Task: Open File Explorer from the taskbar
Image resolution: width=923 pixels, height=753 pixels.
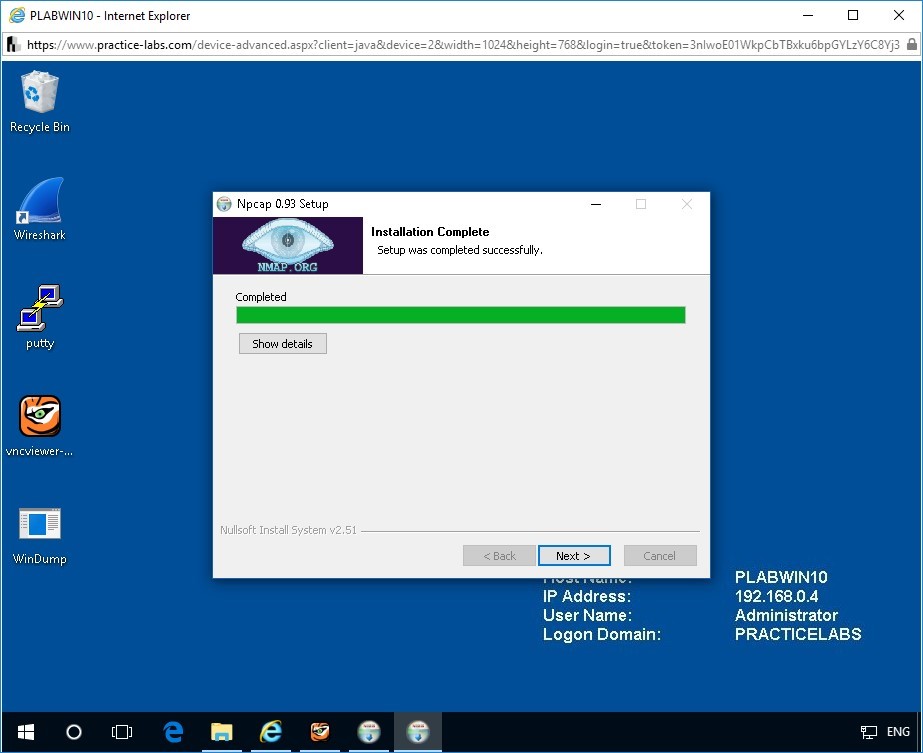Action: tap(221, 732)
